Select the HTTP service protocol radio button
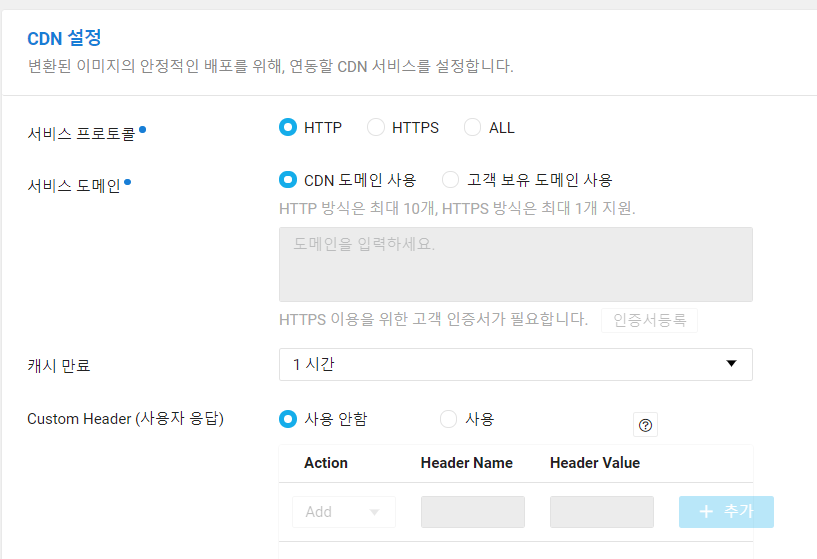 [288, 127]
